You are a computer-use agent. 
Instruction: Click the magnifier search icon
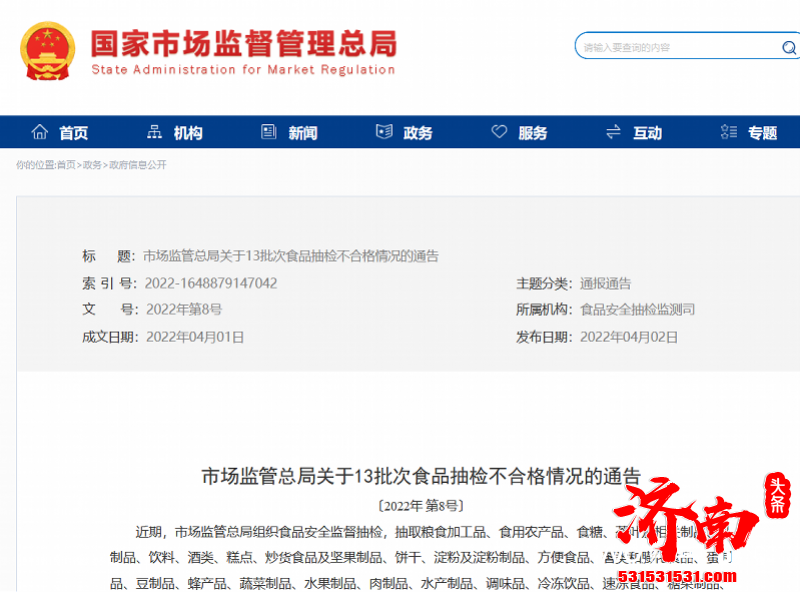click(x=789, y=47)
